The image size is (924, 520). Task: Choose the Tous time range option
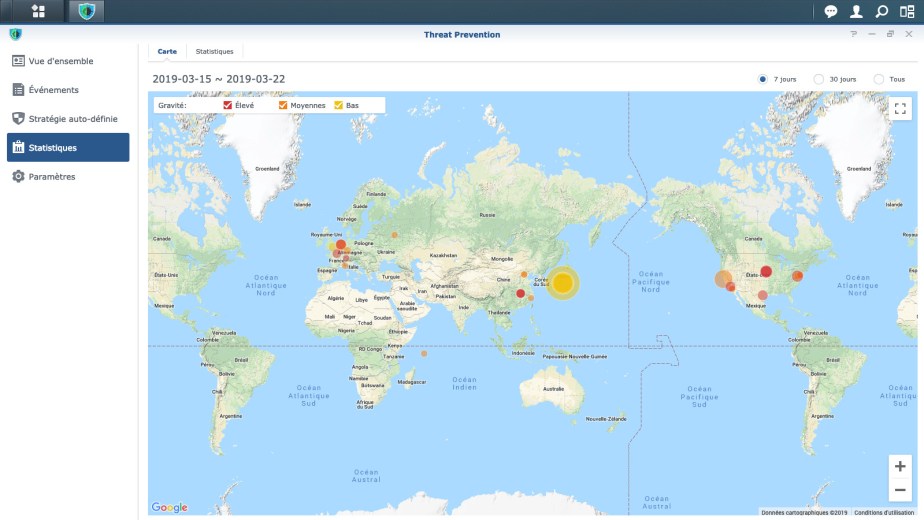pyautogui.click(x=879, y=79)
